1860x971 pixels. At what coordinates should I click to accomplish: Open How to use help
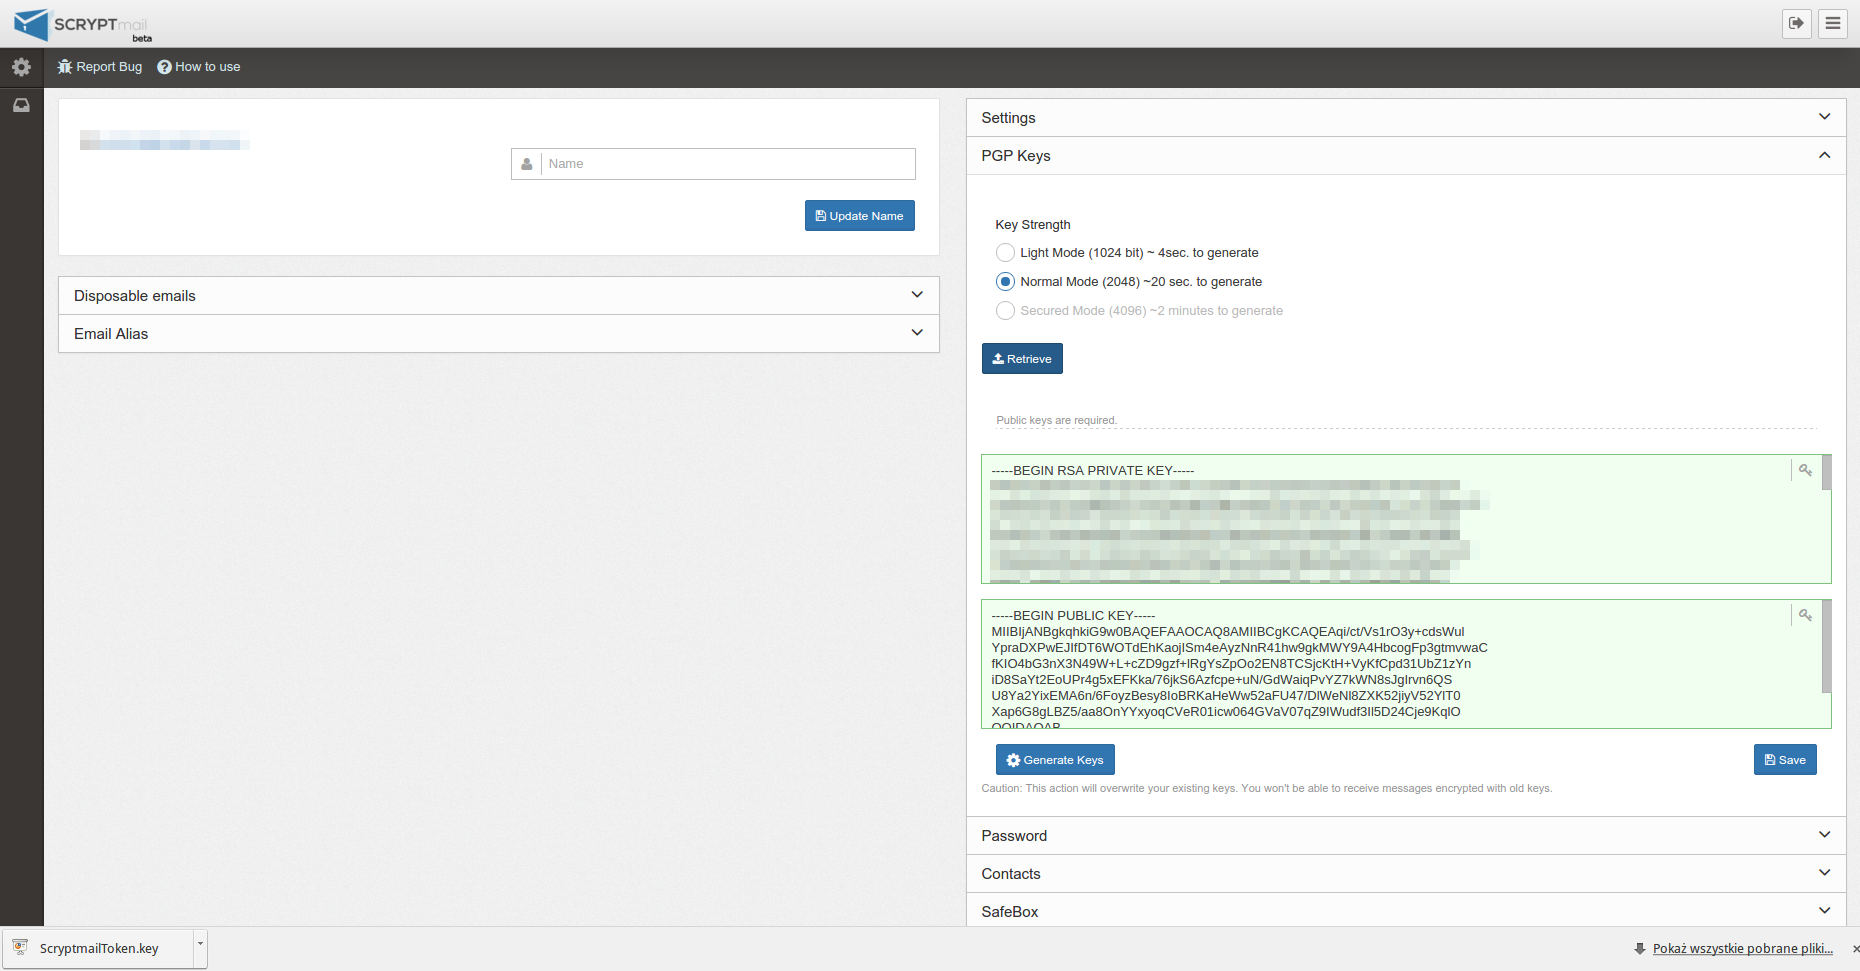click(199, 67)
